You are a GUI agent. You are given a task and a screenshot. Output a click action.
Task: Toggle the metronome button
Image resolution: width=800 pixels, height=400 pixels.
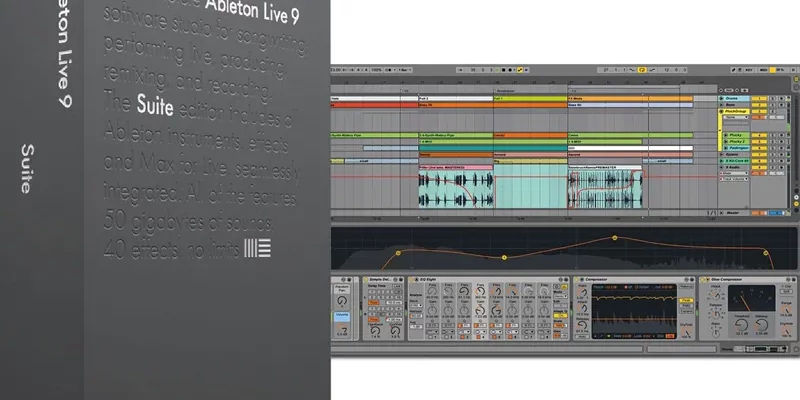point(388,70)
